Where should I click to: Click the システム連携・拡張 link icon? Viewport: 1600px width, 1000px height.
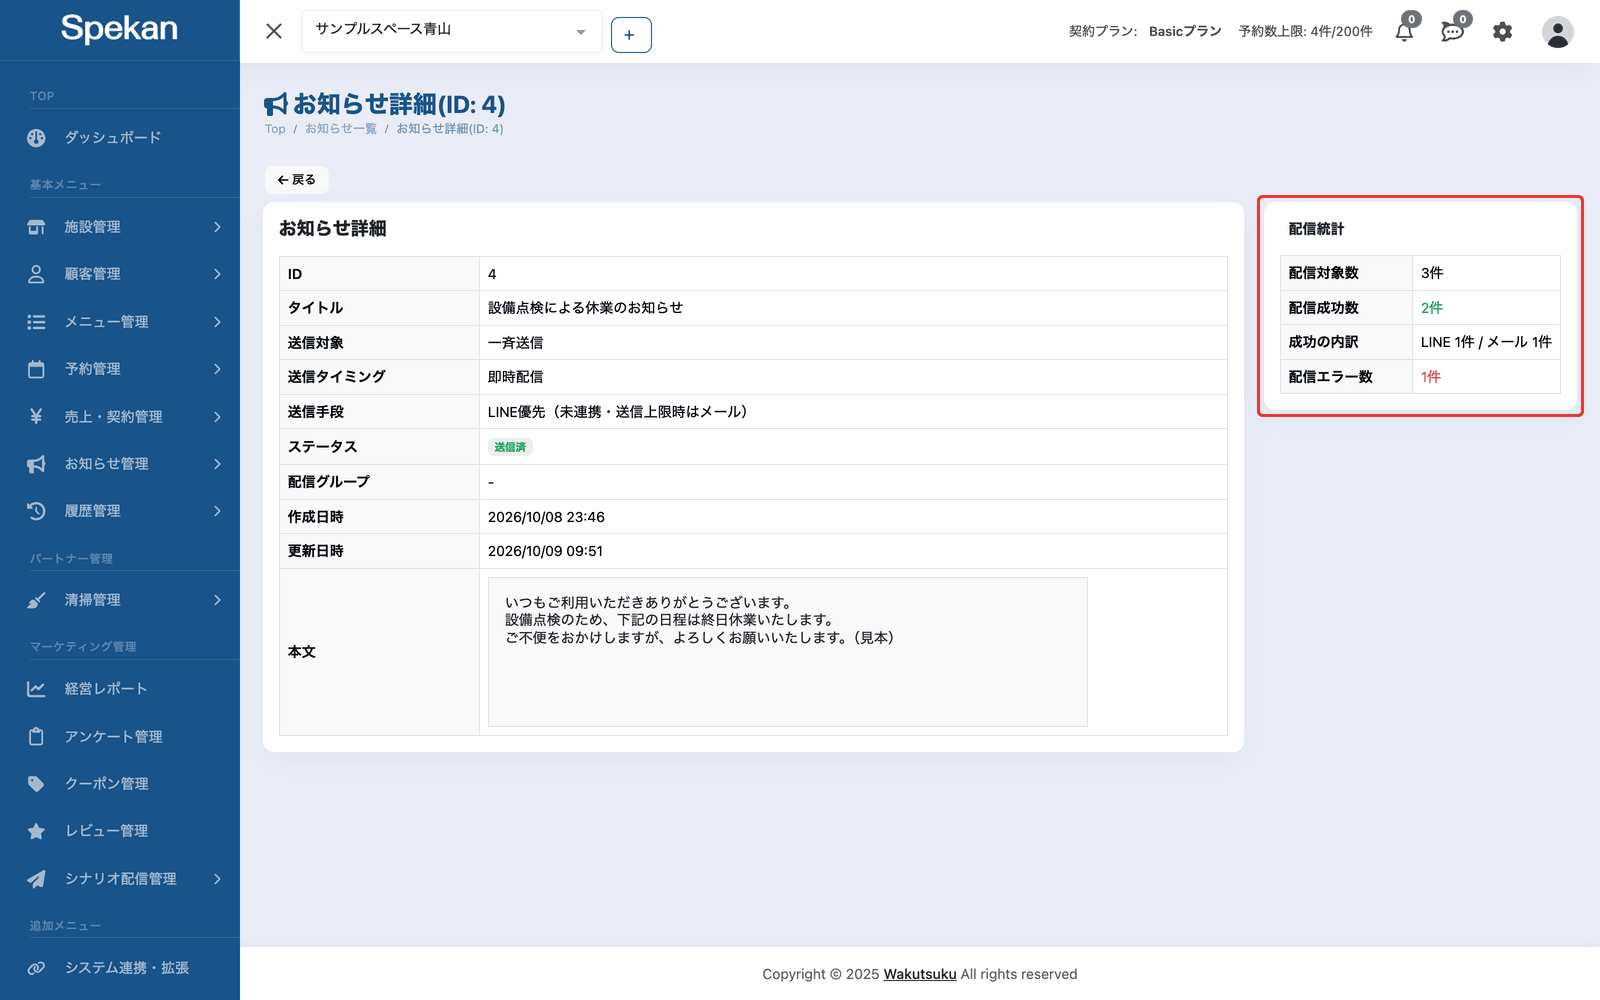pos(36,968)
